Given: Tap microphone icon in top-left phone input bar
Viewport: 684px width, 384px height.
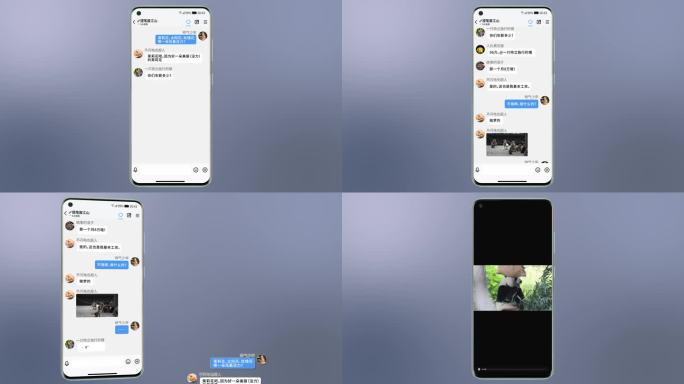Looking at the screenshot, I should (x=135, y=170).
